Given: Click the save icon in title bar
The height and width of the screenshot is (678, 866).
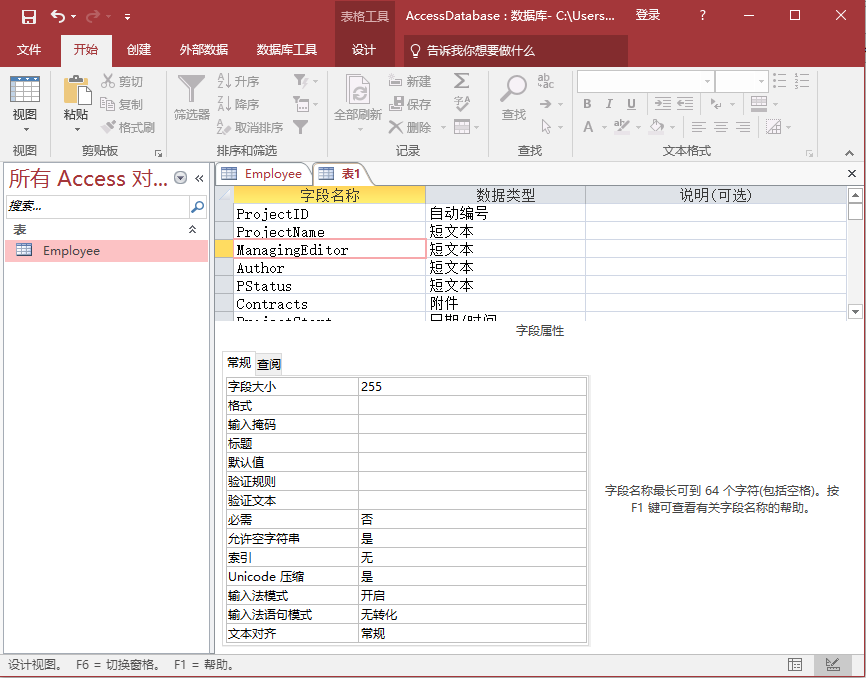Looking at the screenshot, I should point(28,16).
